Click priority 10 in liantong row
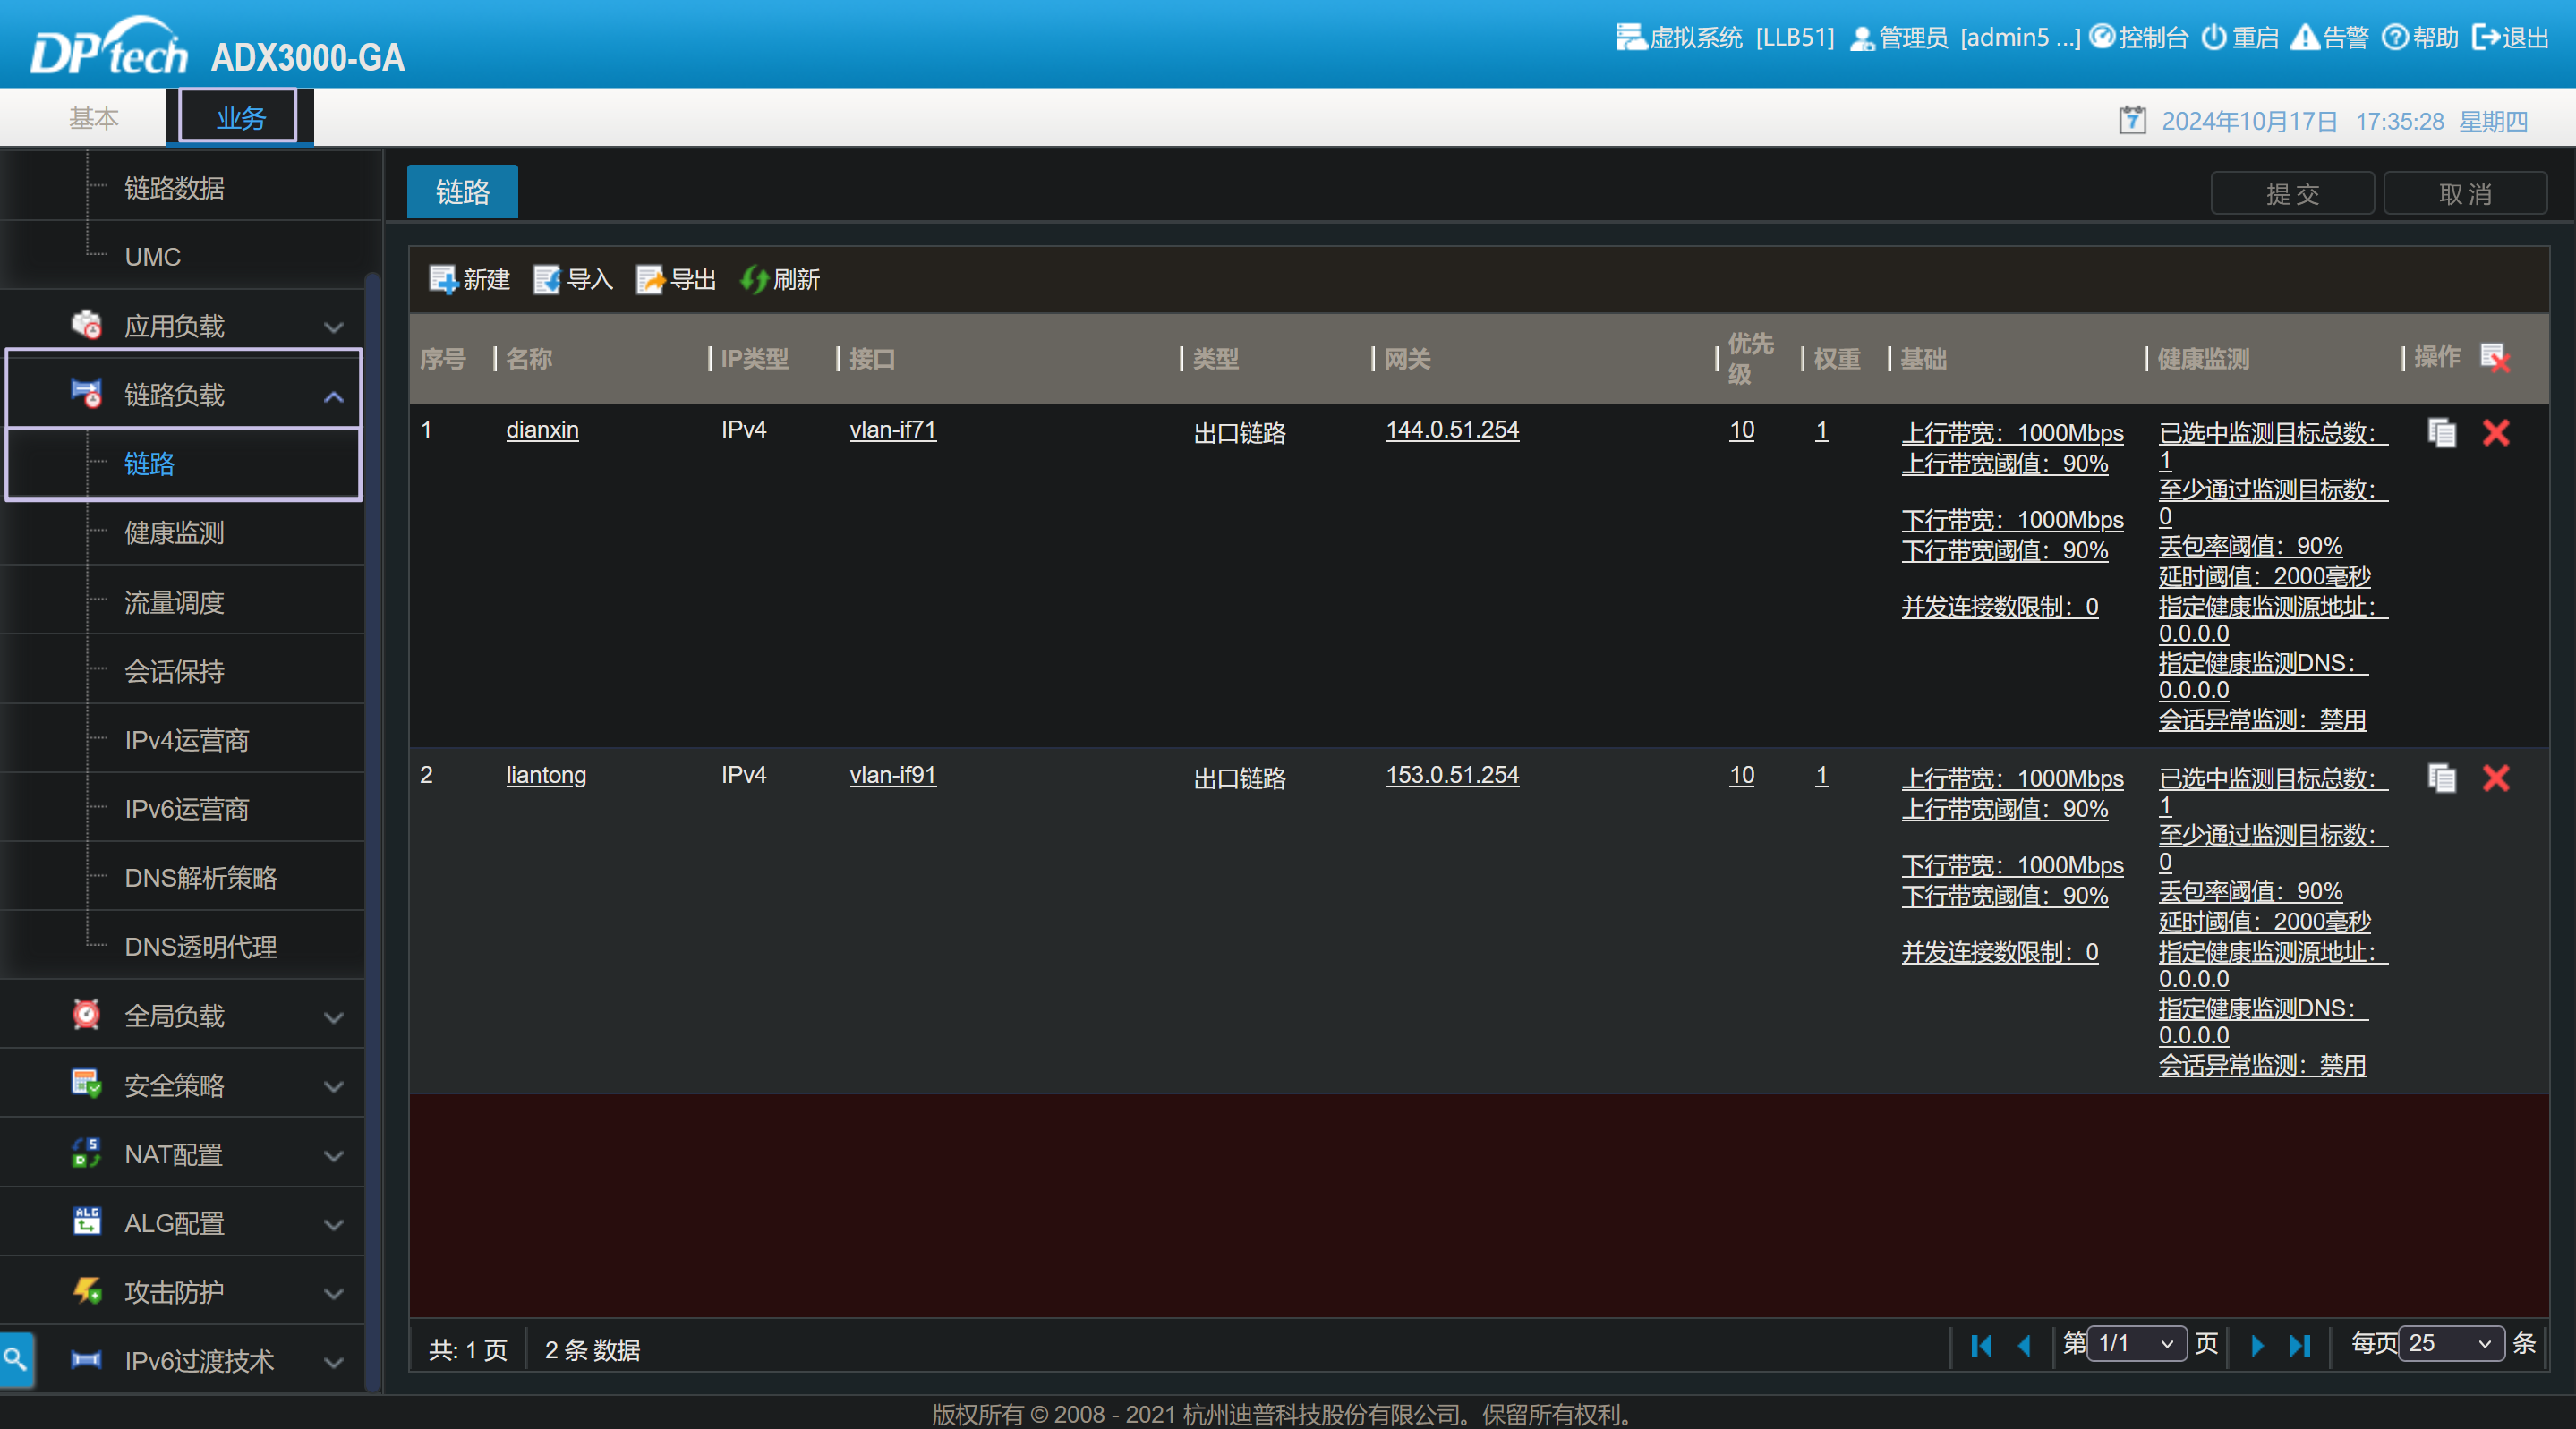 1742,775
